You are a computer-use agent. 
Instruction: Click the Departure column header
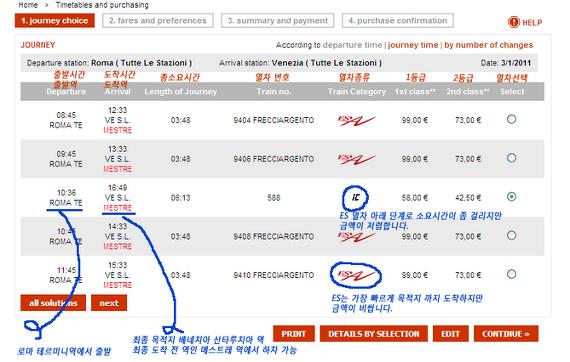point(66,92)
